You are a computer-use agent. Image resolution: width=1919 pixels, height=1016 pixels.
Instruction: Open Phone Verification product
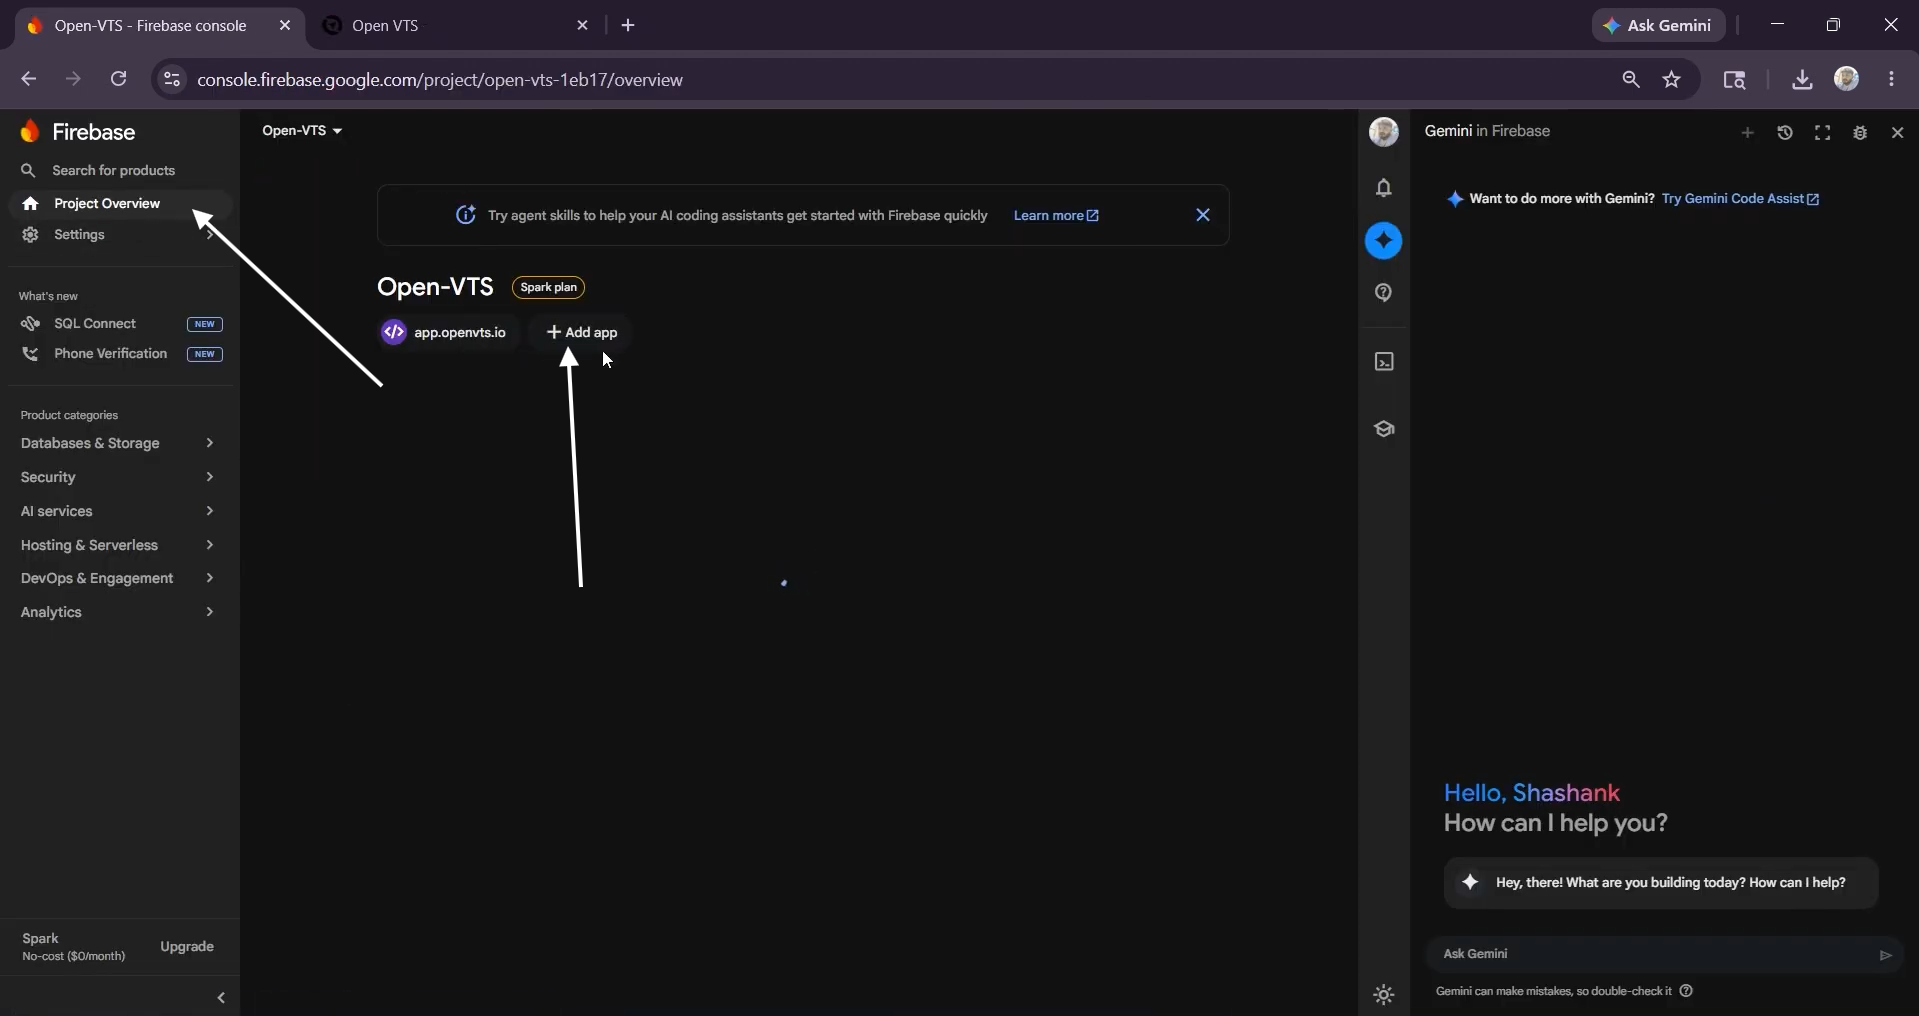(x=110, y=354)
